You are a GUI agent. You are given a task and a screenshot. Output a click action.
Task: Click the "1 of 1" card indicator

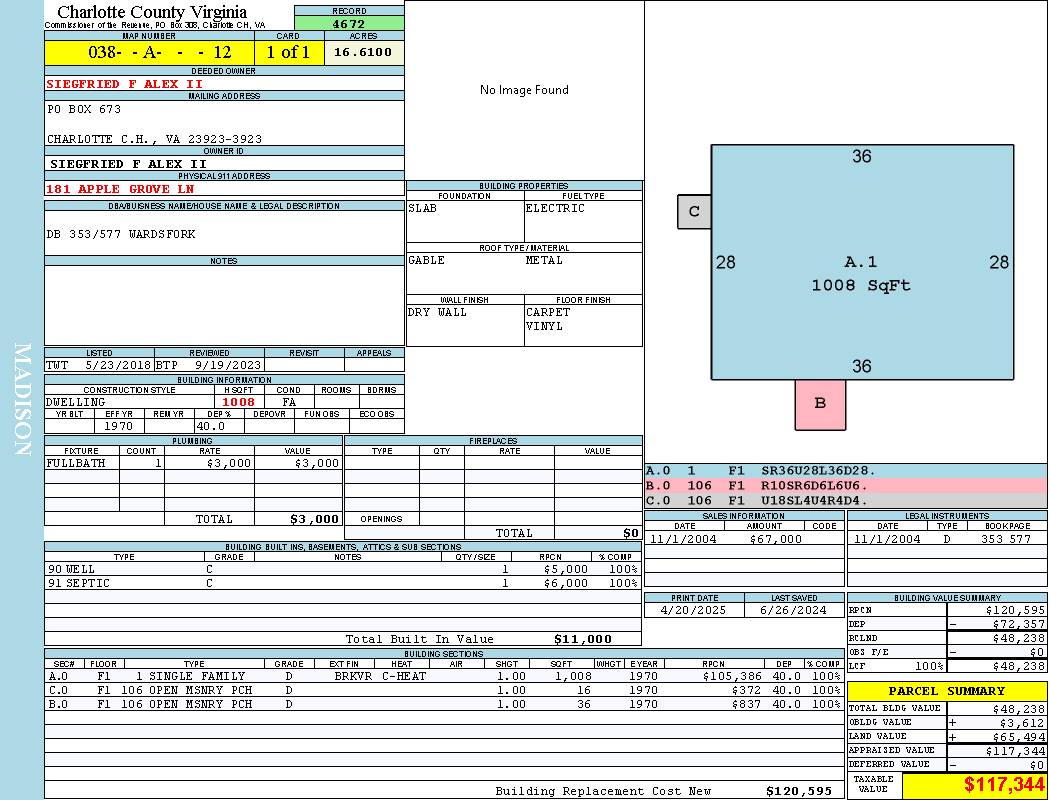pyautogui.click(x=288, y=52)
